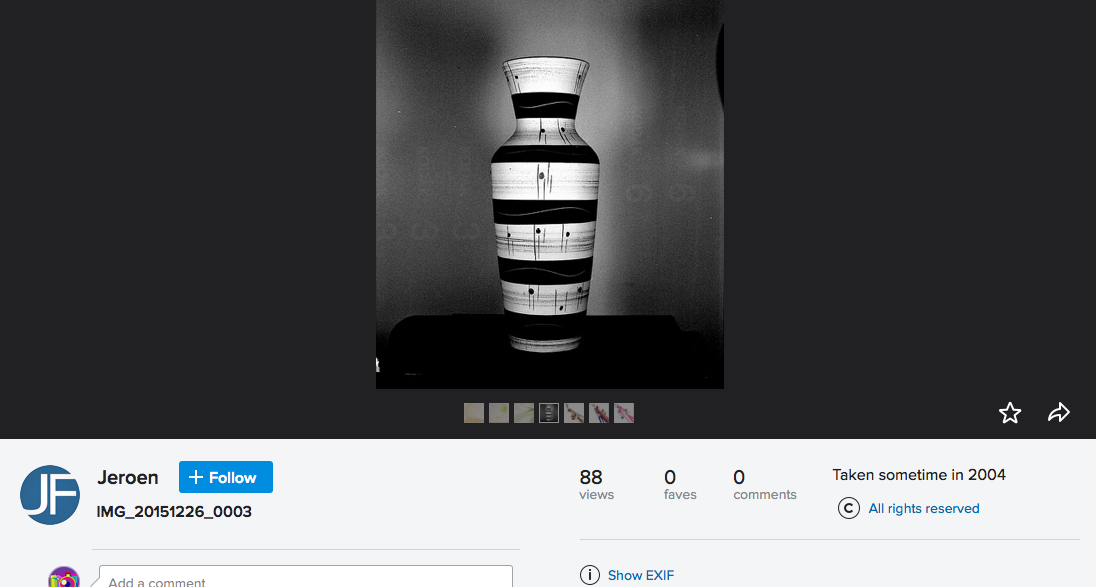Click into the Add a comment field
The height and width of the screenshot is (587, 1096).
[x=305, y=577]
